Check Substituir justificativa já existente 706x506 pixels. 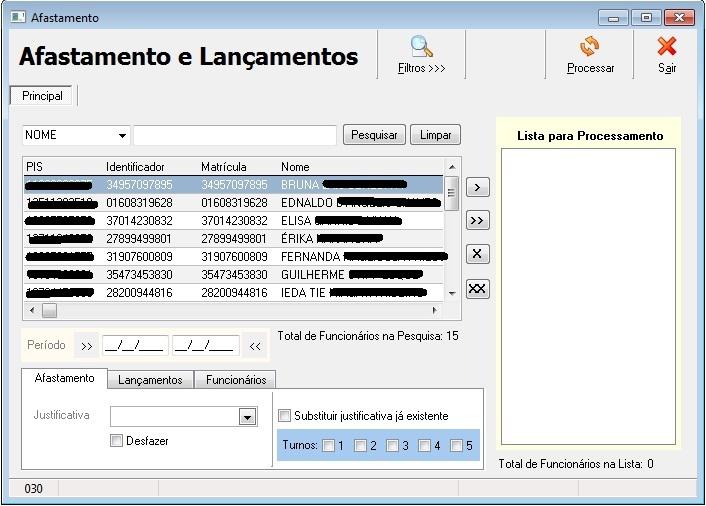click(x=285, y=416)
